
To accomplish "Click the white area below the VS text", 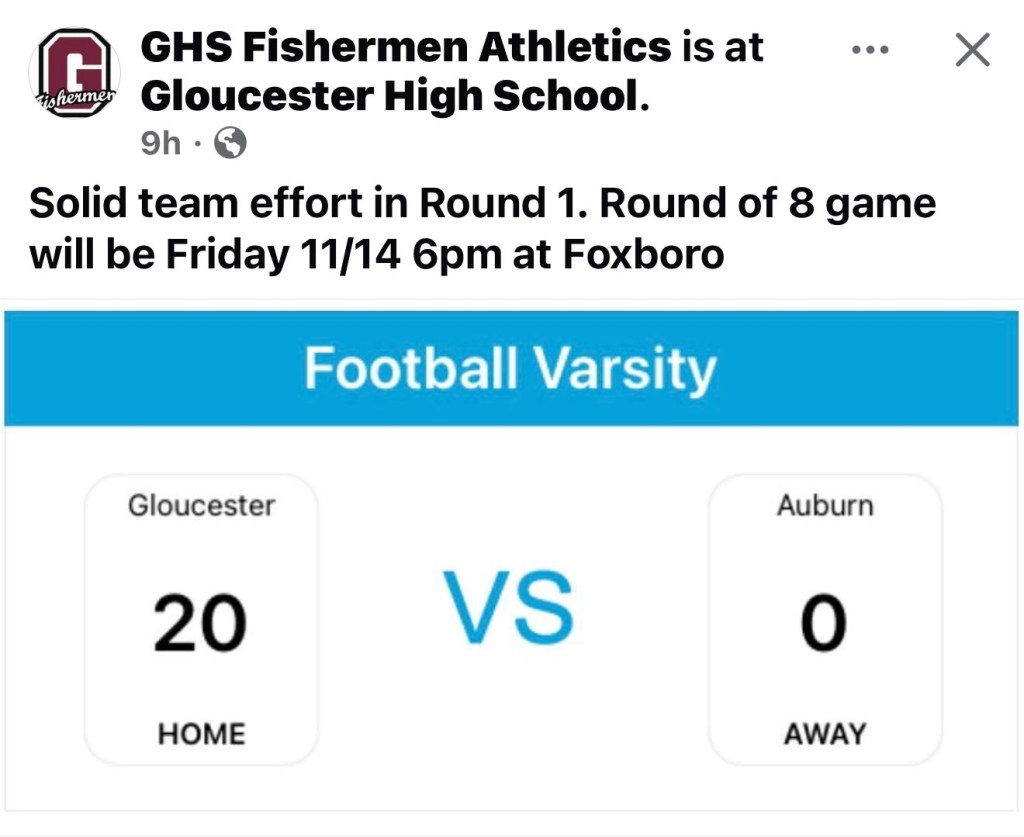I will pyautogui.click(x=510, y=720).
